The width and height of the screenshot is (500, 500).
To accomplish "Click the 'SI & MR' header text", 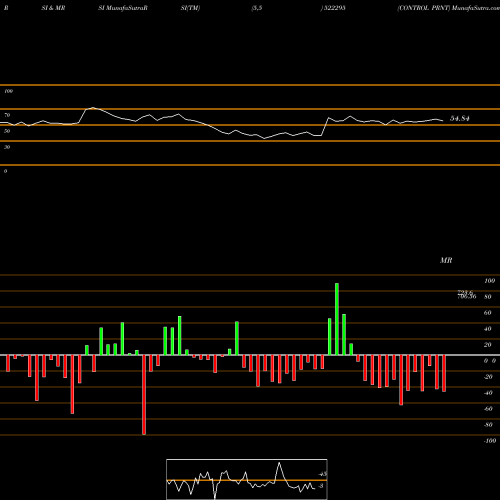I will (x=53, y=8).
